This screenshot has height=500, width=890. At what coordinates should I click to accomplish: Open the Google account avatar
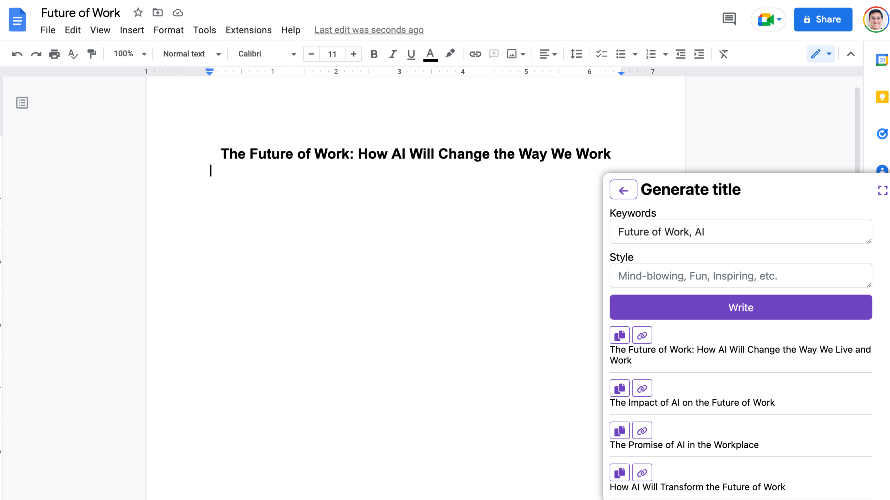click(876, 20)
